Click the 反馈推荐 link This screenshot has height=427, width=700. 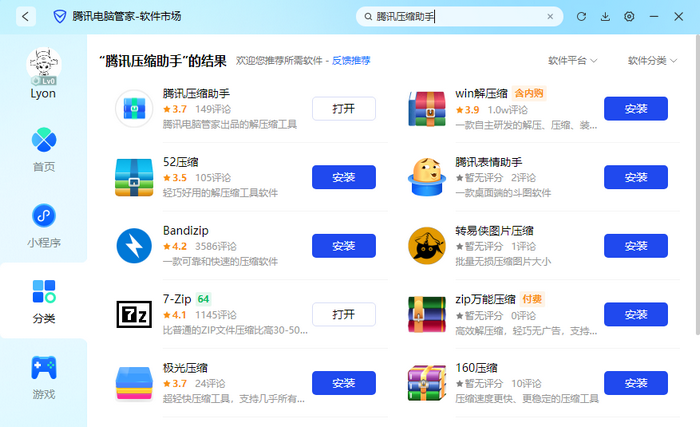click(350, 61)
